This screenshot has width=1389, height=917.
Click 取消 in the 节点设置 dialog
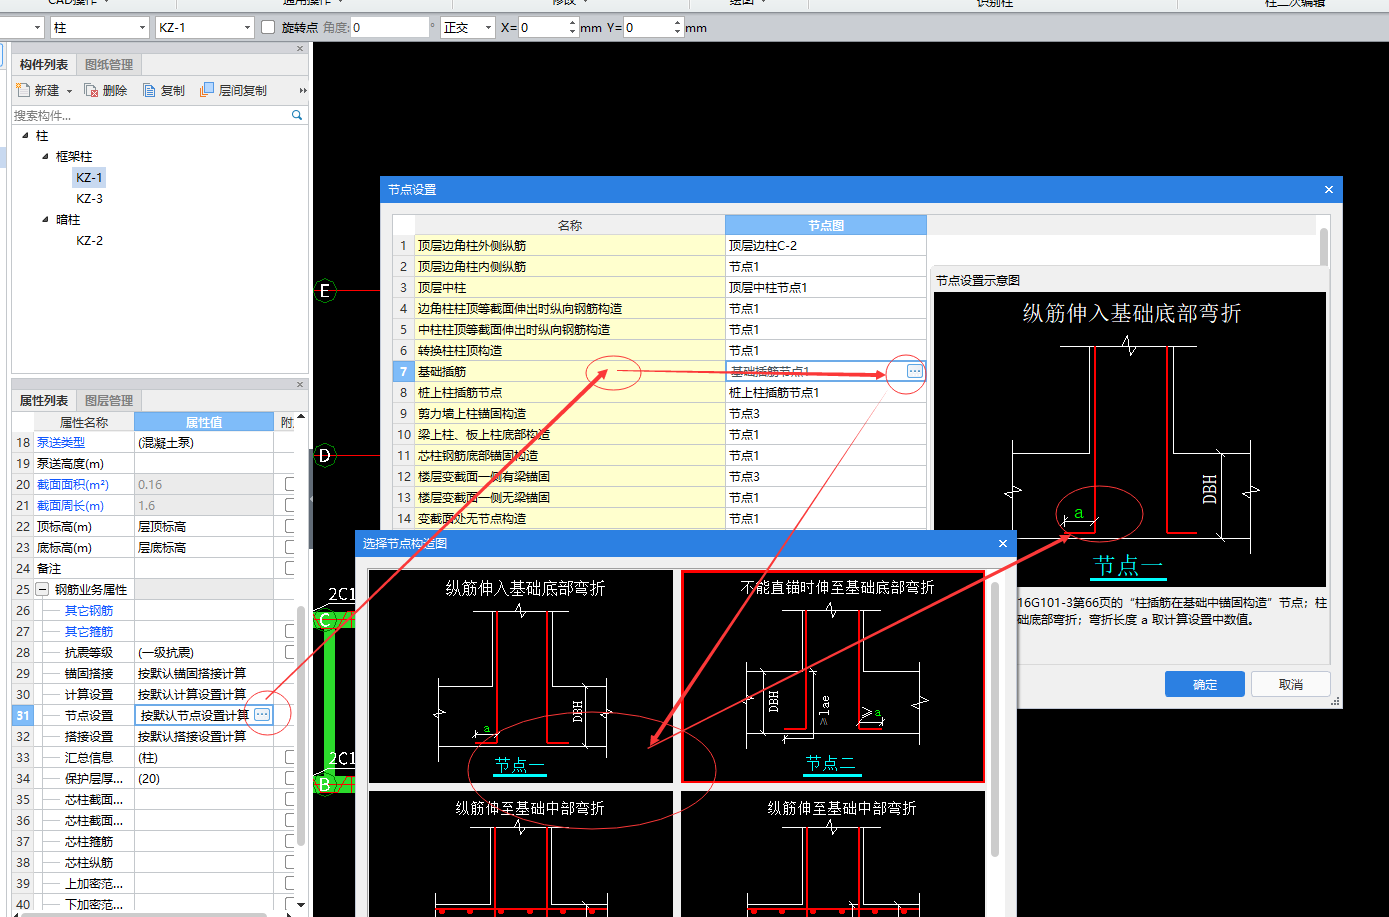1291,684
